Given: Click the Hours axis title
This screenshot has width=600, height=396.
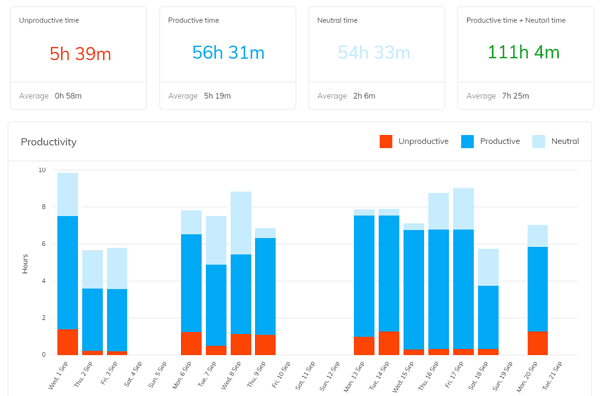Looking at the screenshot, I should tap(25, 264).
